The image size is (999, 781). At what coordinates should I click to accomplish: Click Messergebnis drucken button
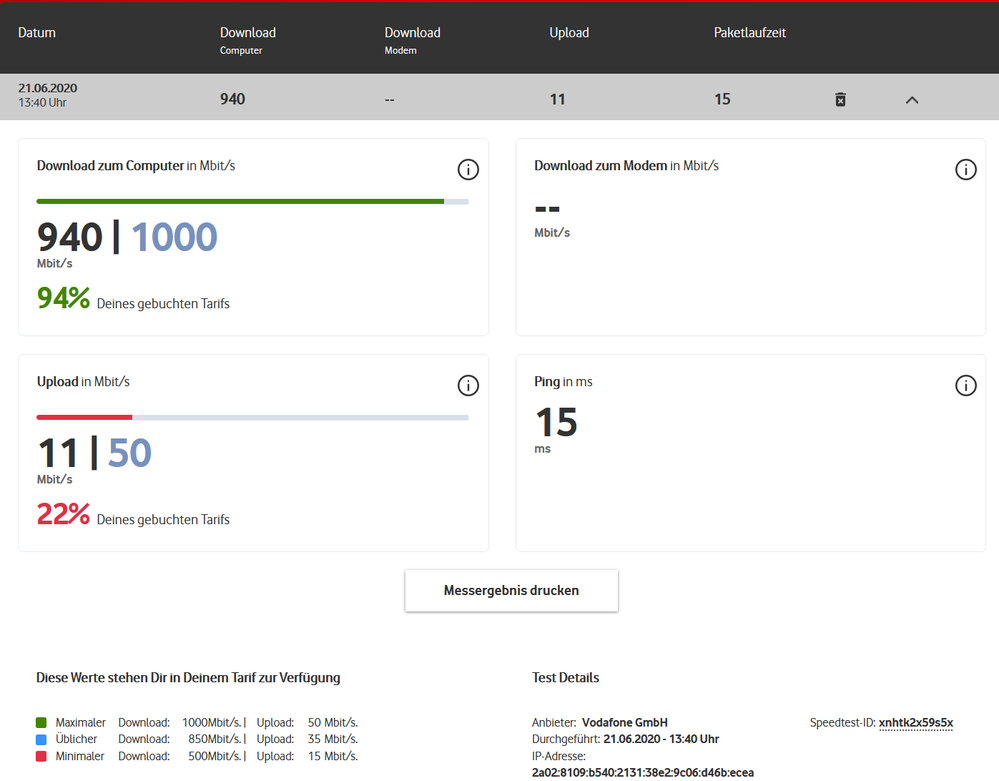click(x=511, y=590)
